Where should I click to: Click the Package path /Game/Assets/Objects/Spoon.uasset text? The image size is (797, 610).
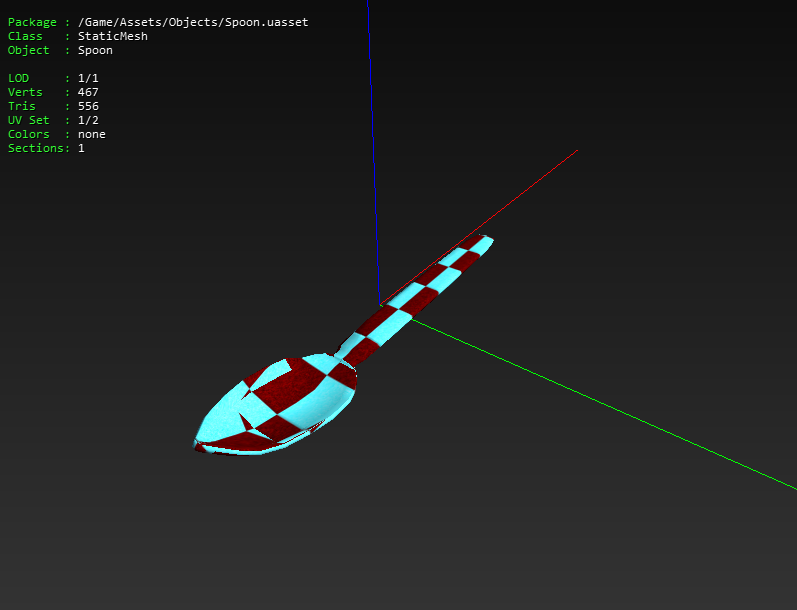(x=193, y=22)
